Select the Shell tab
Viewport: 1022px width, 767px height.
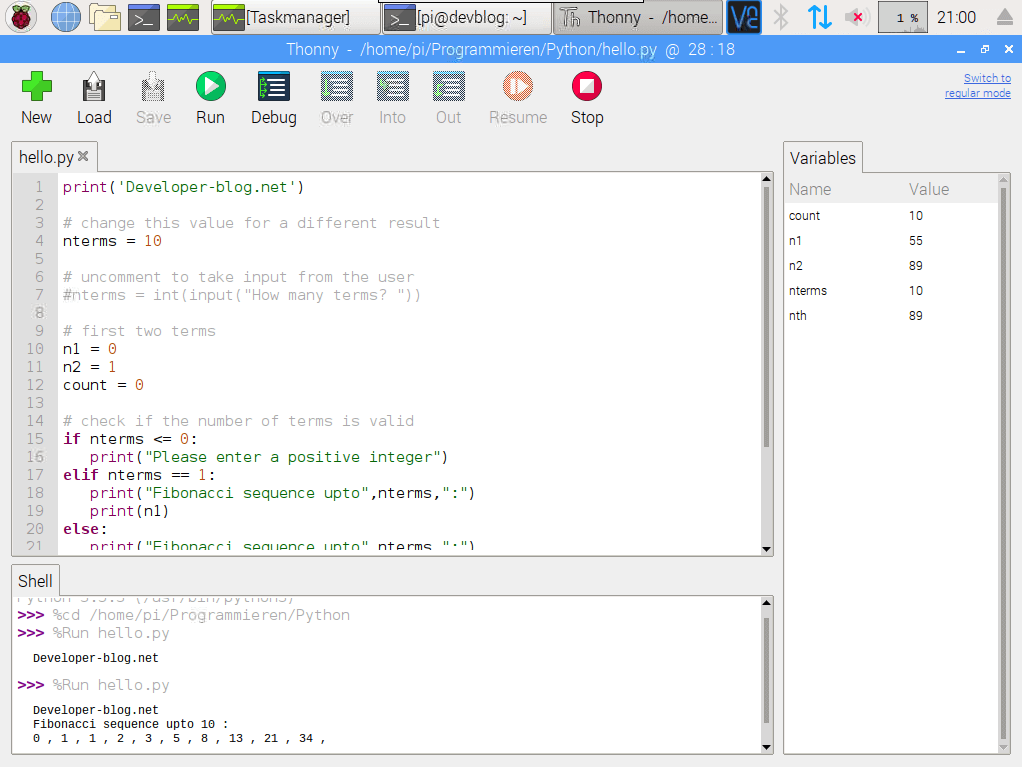(35, 581)
